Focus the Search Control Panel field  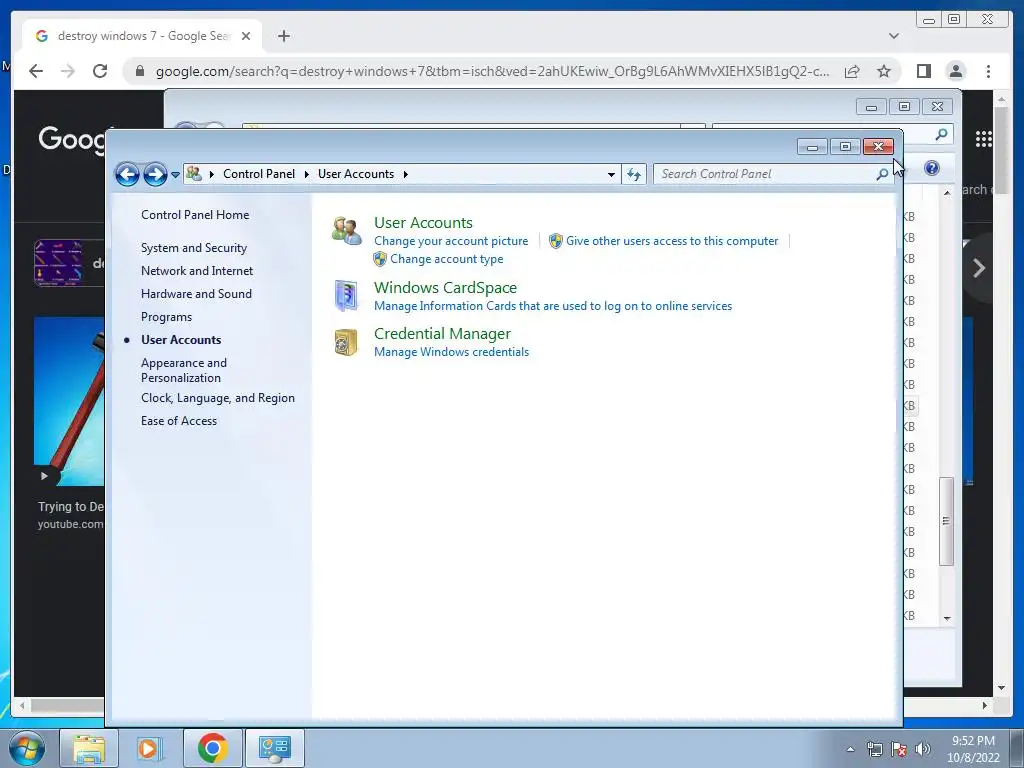click(764, 174)
